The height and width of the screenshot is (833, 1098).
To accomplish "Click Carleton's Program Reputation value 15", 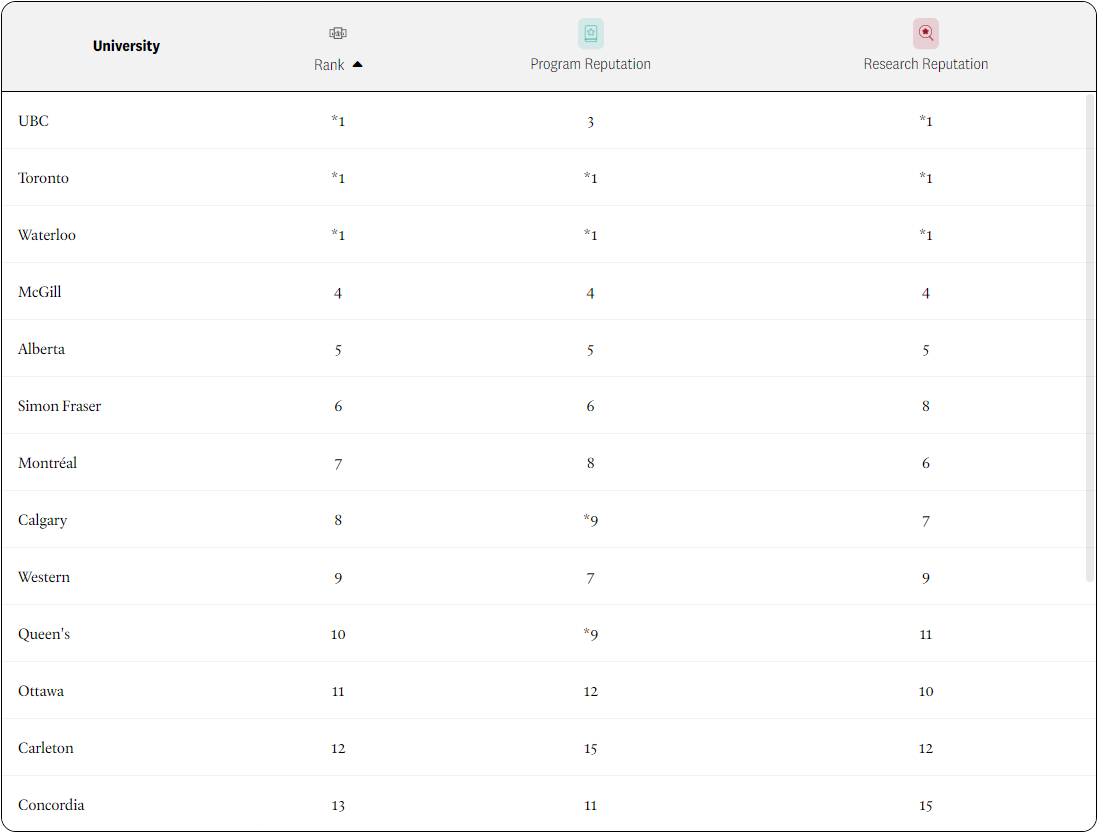I will [590, 749].
